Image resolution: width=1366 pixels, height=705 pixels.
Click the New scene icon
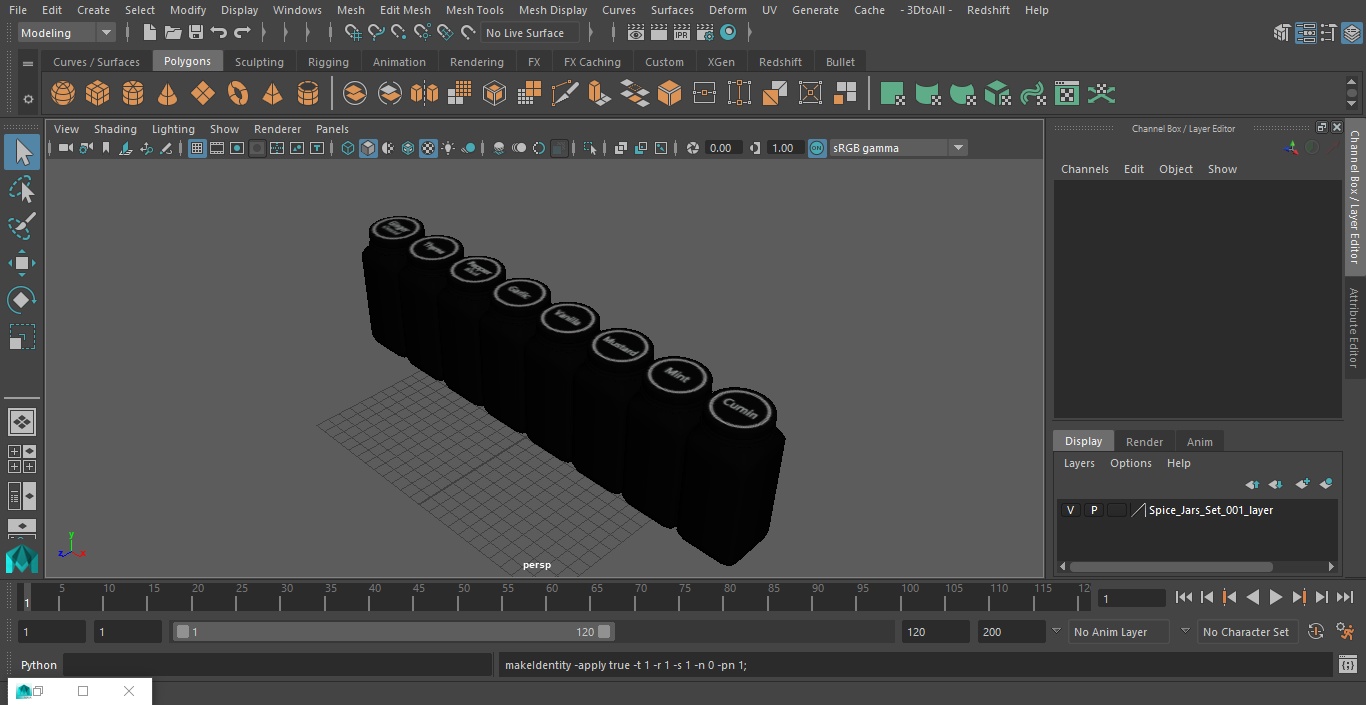tap(149, 33)
